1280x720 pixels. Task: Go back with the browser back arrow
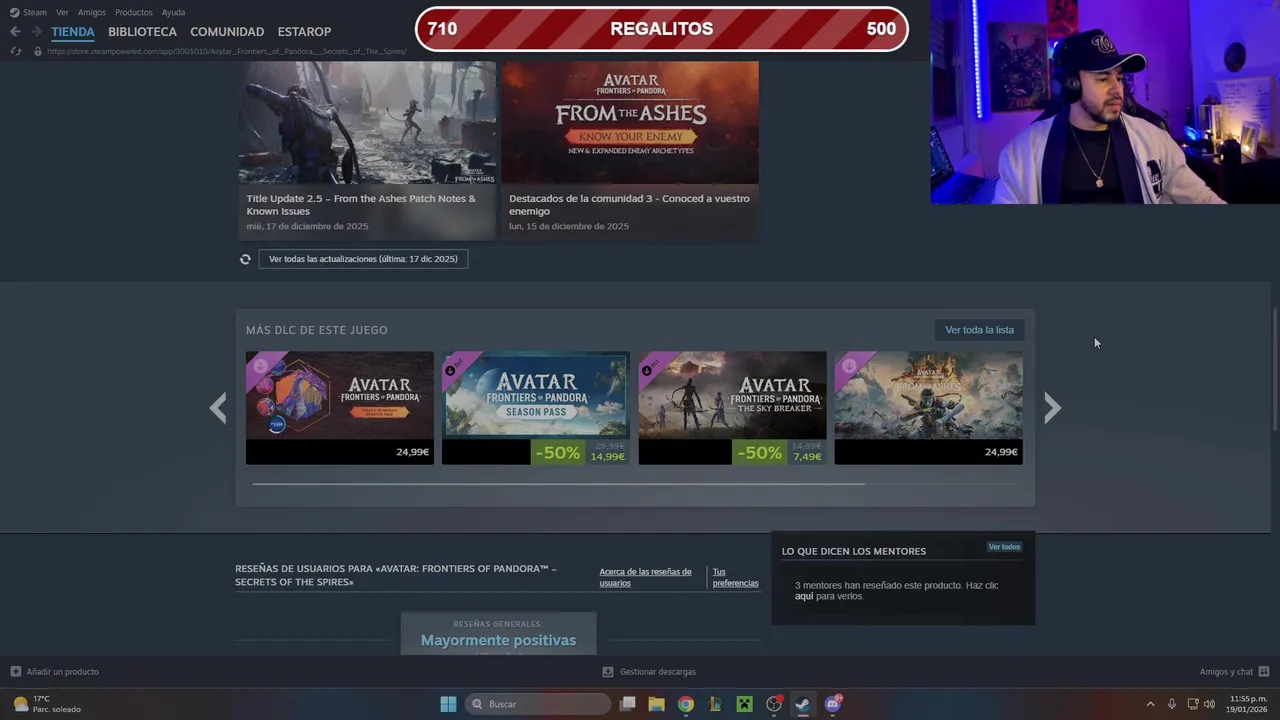click(x=15, y=31)
